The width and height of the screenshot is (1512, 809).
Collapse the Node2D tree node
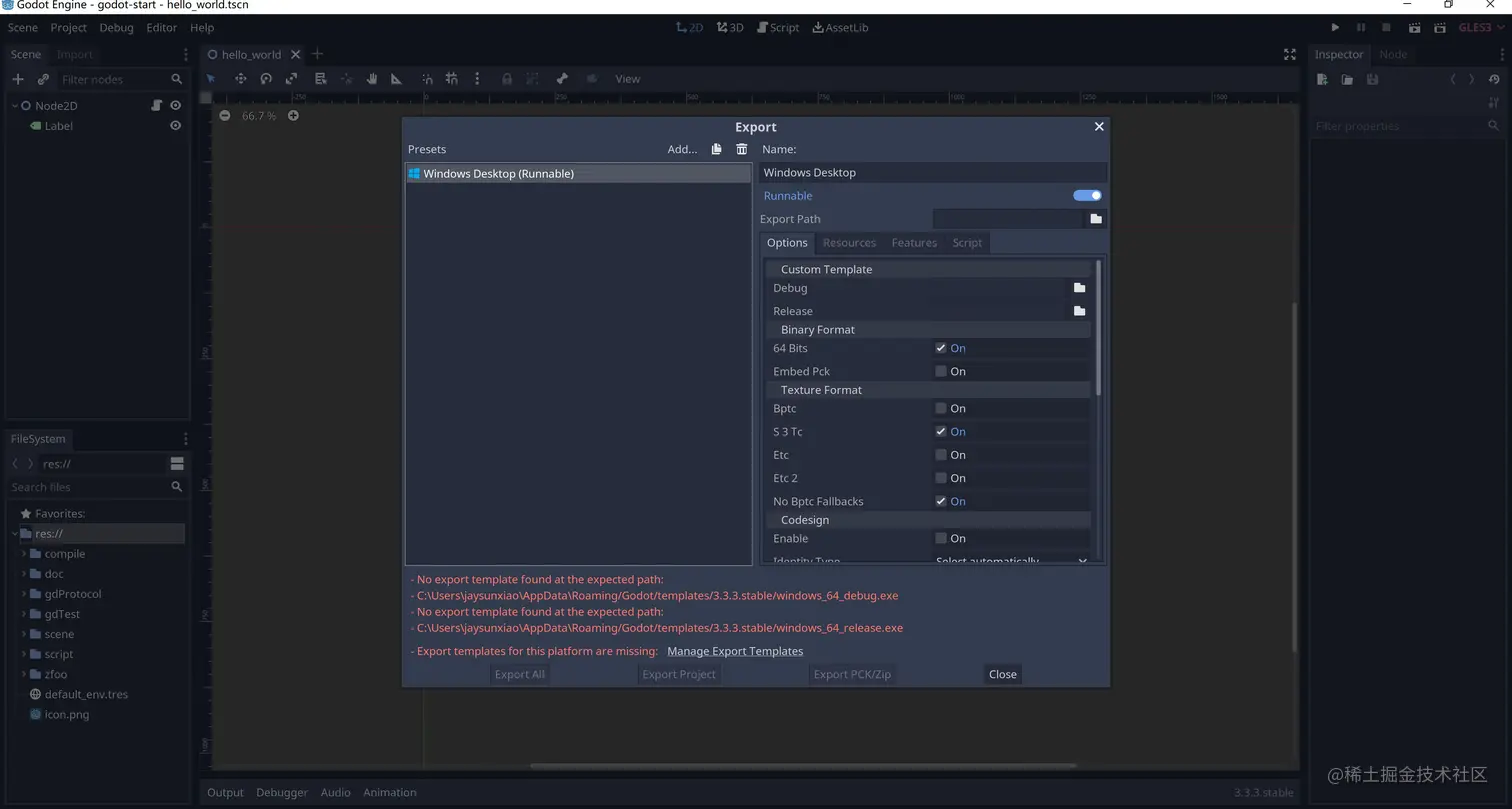pos(15,105)
